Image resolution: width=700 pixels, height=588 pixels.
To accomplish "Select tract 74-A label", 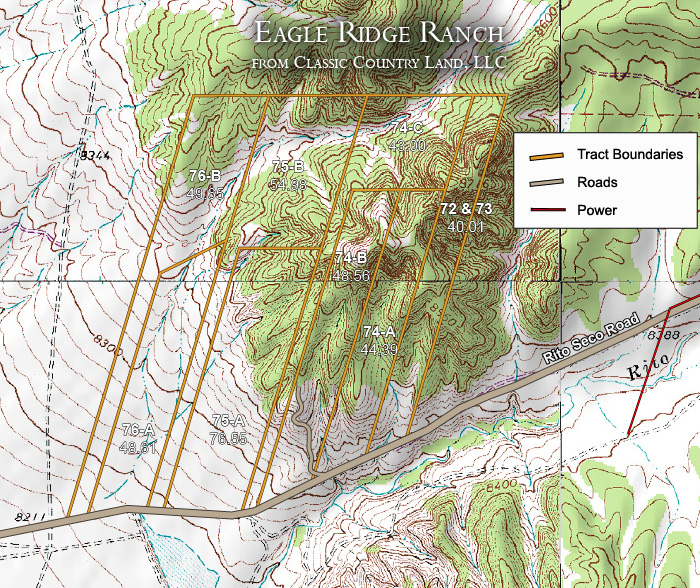I will point(380,331).
